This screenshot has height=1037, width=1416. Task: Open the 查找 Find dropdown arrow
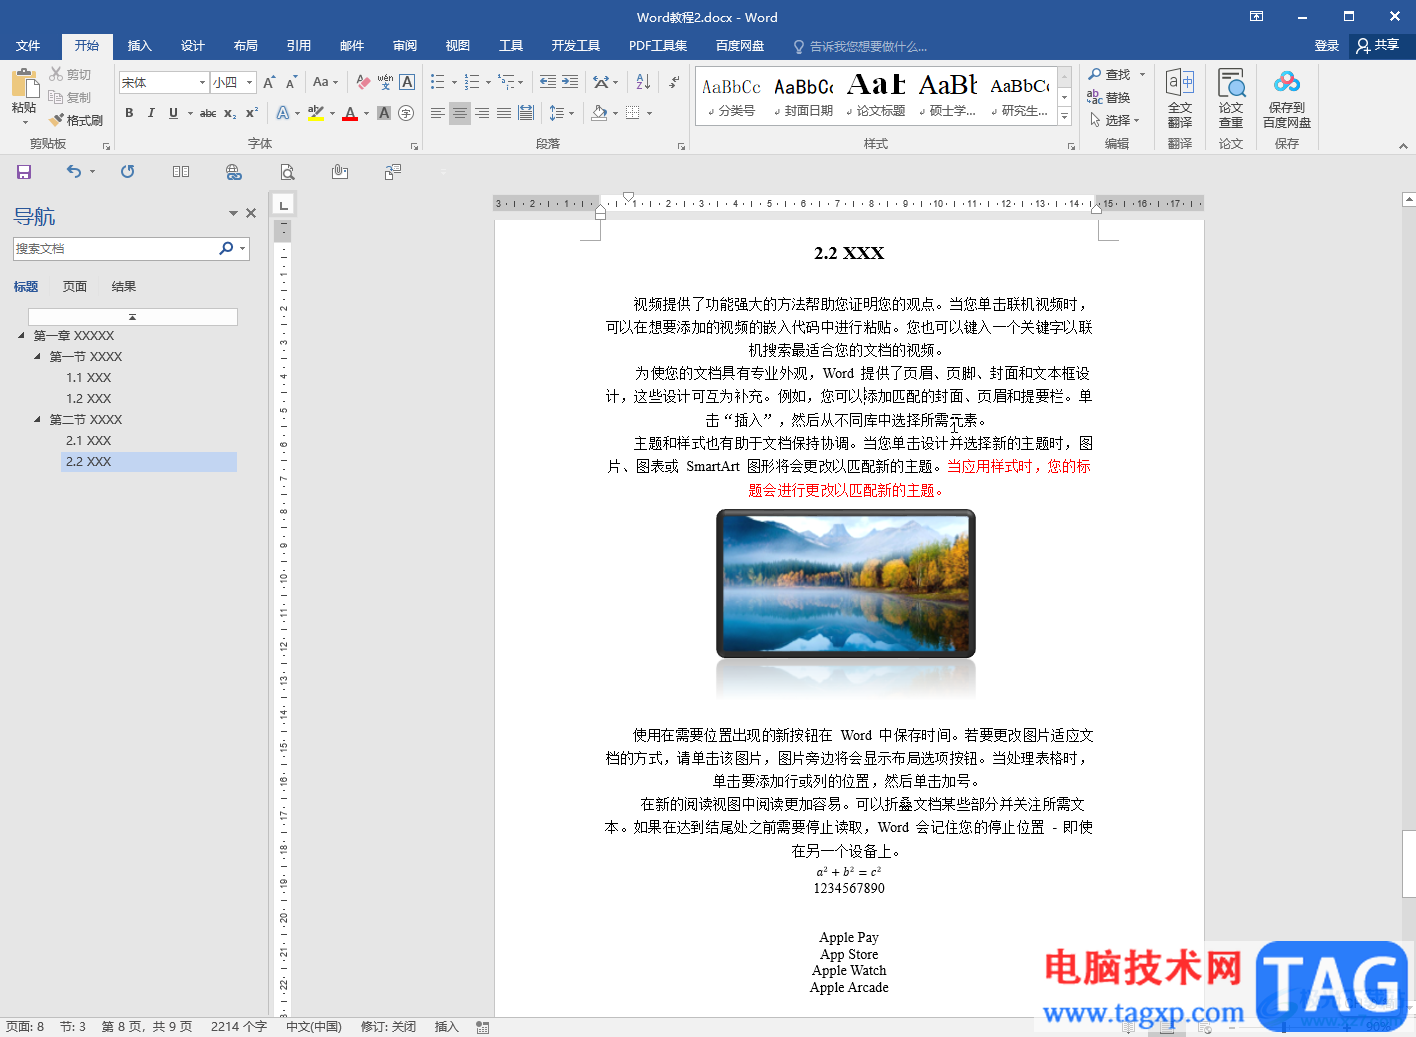[x=1143, y=74]
